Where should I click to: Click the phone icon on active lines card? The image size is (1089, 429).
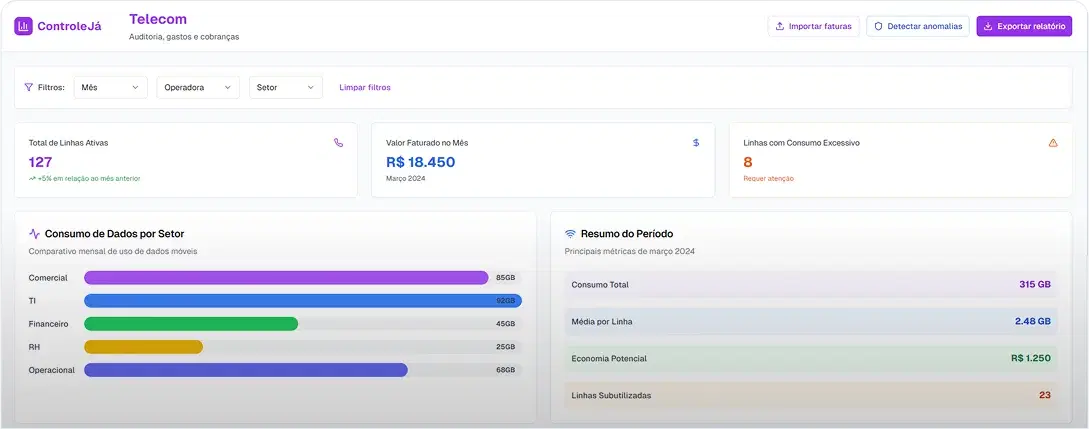pos(338,143)
